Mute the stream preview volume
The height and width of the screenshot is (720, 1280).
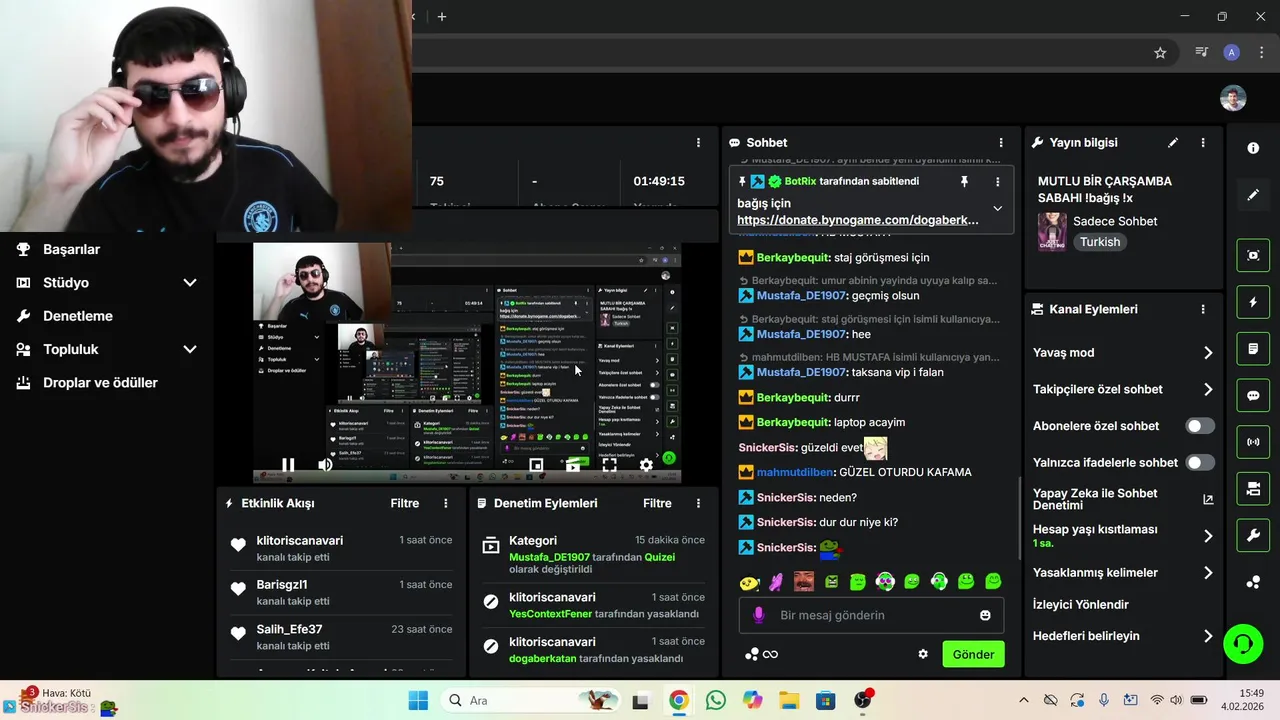(325, 465)
